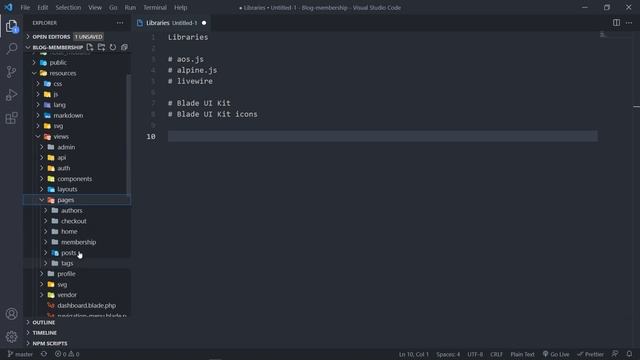Collapse the resources folder
The width and height of the screenshot is (640, 360).
coord(62,73)
